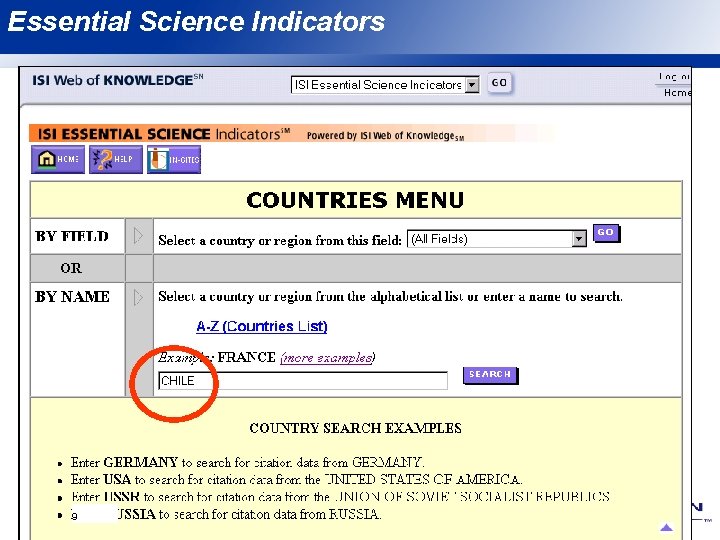The image size is (720, 540).
Task: Open the ISI Essential Science Indicators product dropdown
Action: point(385,84)
